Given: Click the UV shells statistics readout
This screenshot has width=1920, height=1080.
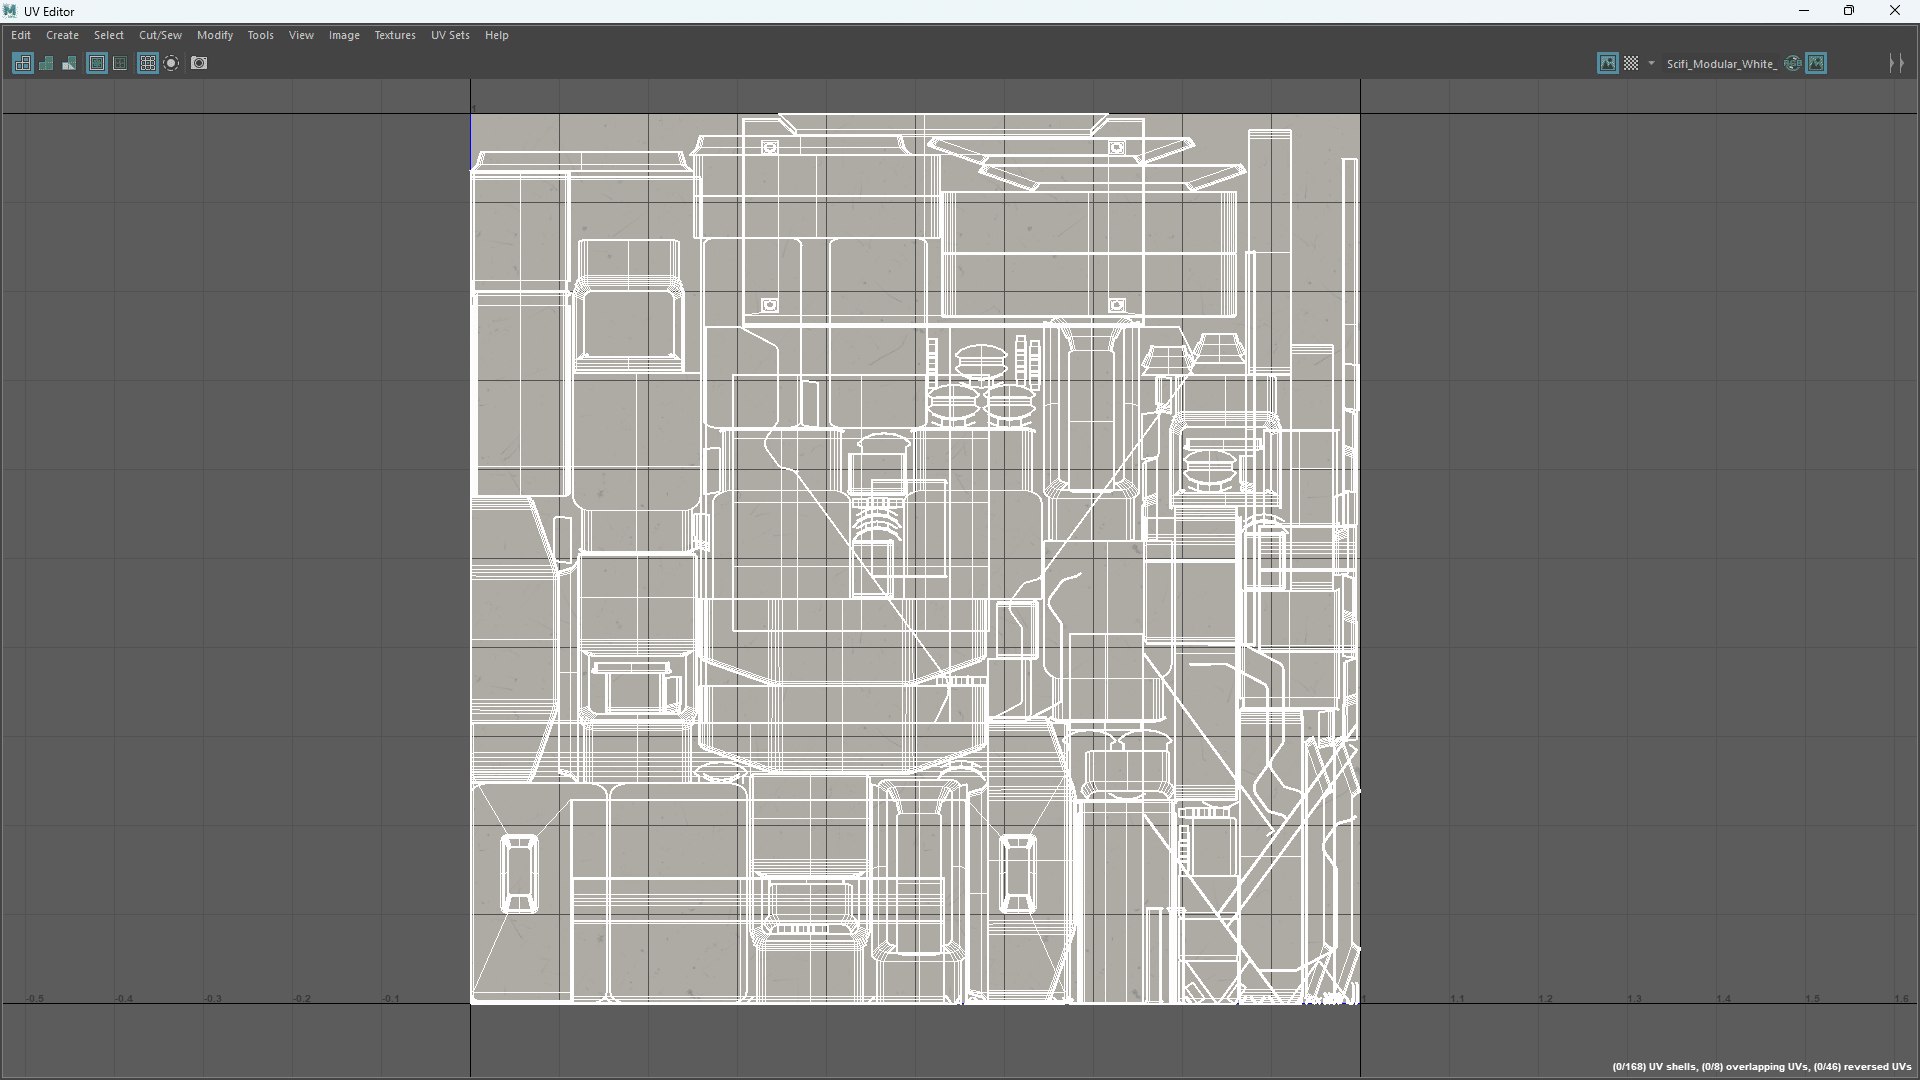Looking at the screenshot, I should click(x=1761, y=1067).
